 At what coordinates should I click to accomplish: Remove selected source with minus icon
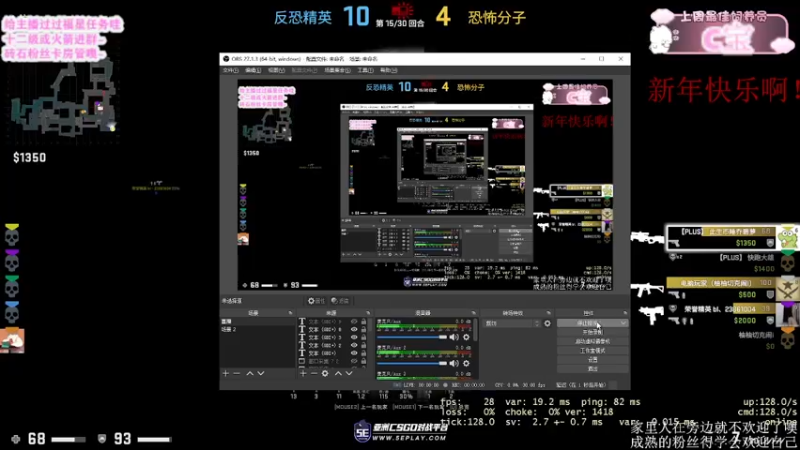314,373
